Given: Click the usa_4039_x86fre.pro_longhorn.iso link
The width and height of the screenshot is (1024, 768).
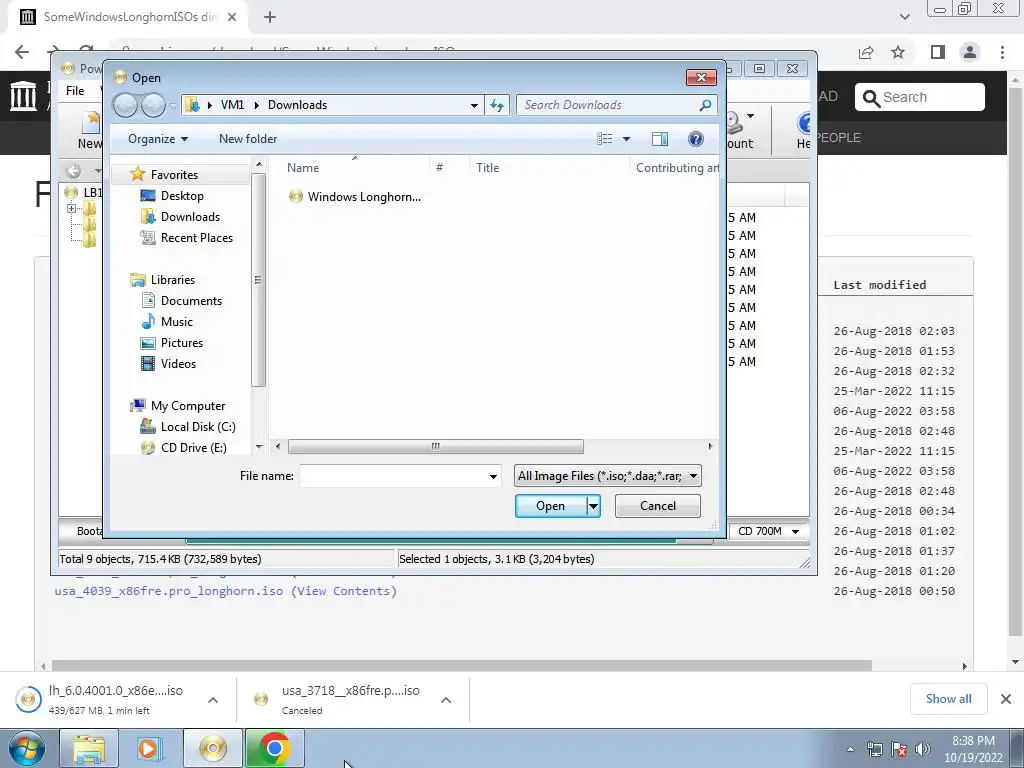Looking at the screenshot, I should pyautogui.click(x=168, y=591).
